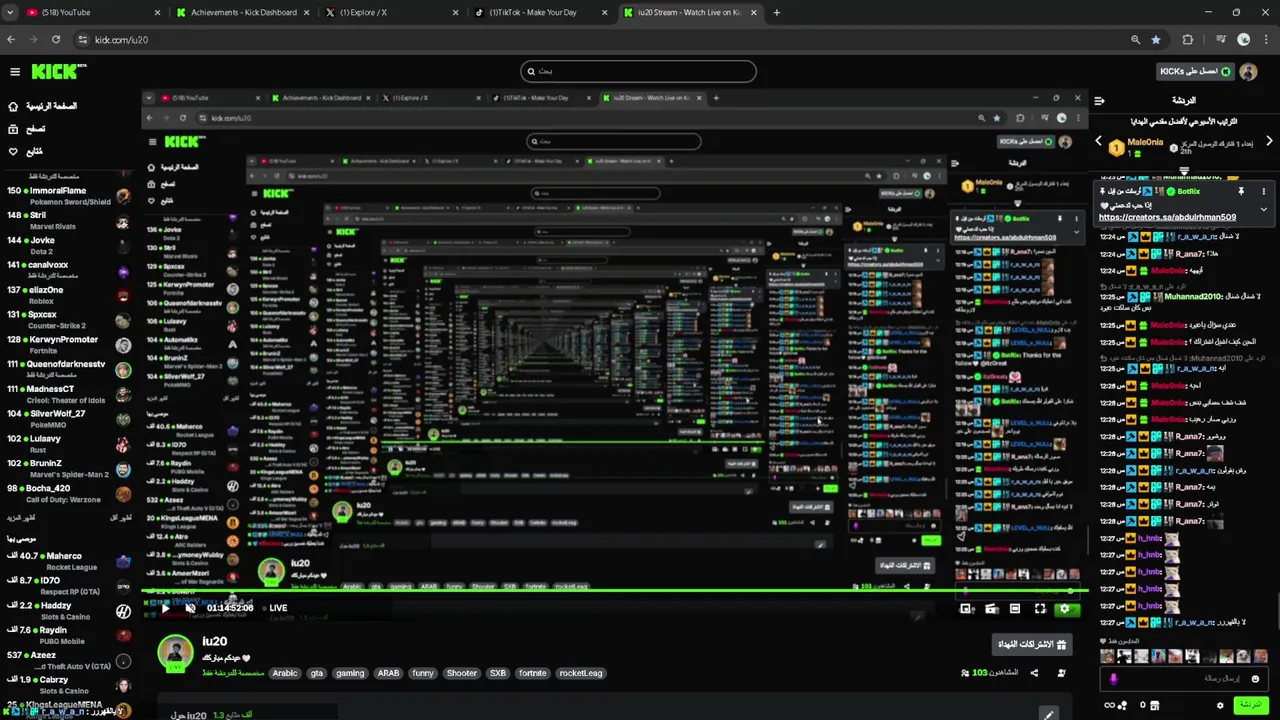This screenshot has width=1280, height=720.
Task: Open the iu20 channel name
Action: (215, 641)
